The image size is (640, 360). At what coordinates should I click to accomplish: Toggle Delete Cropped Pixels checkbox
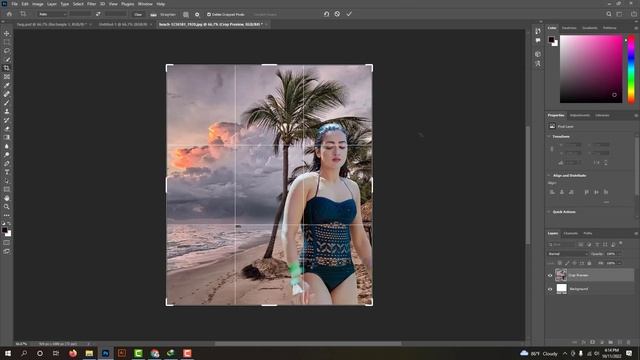pos(209,14)
